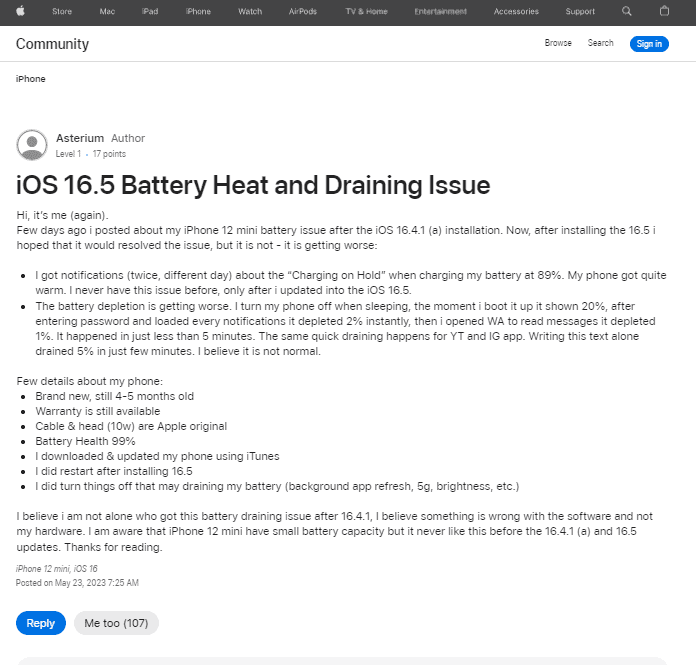Click the 'Battery Health 99%' bullet
696x665 pixels.
click(x=85, y=441)
